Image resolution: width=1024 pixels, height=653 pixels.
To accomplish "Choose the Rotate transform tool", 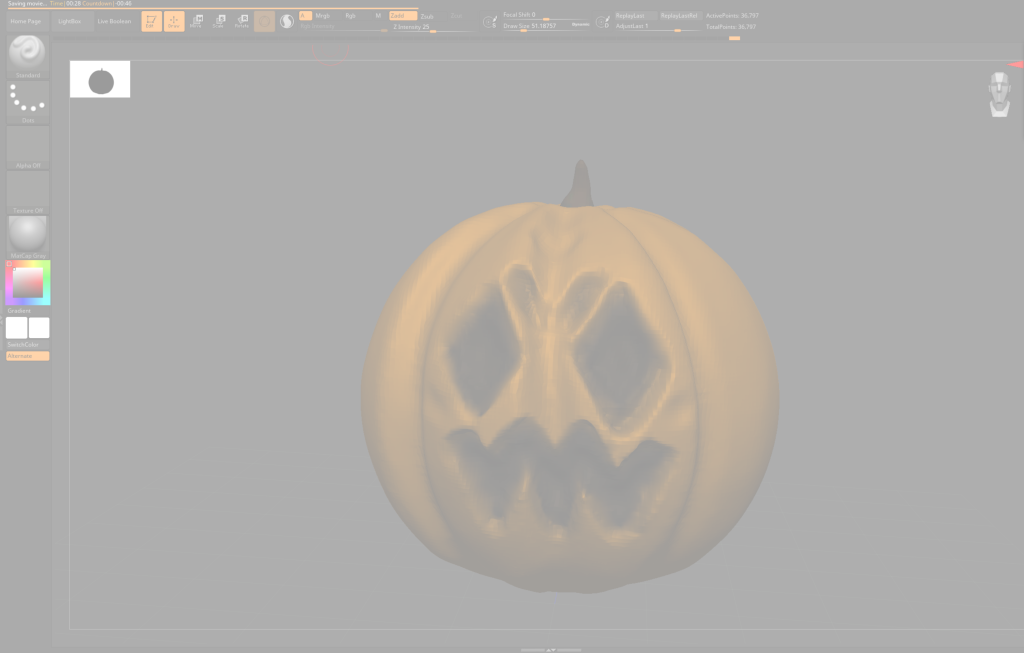I will pos(241,21).
